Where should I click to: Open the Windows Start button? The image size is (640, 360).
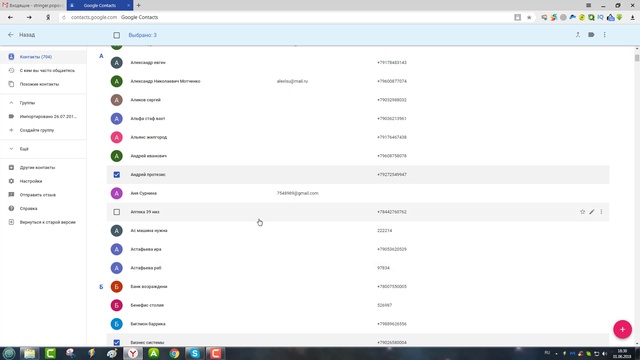pos(9,353)
